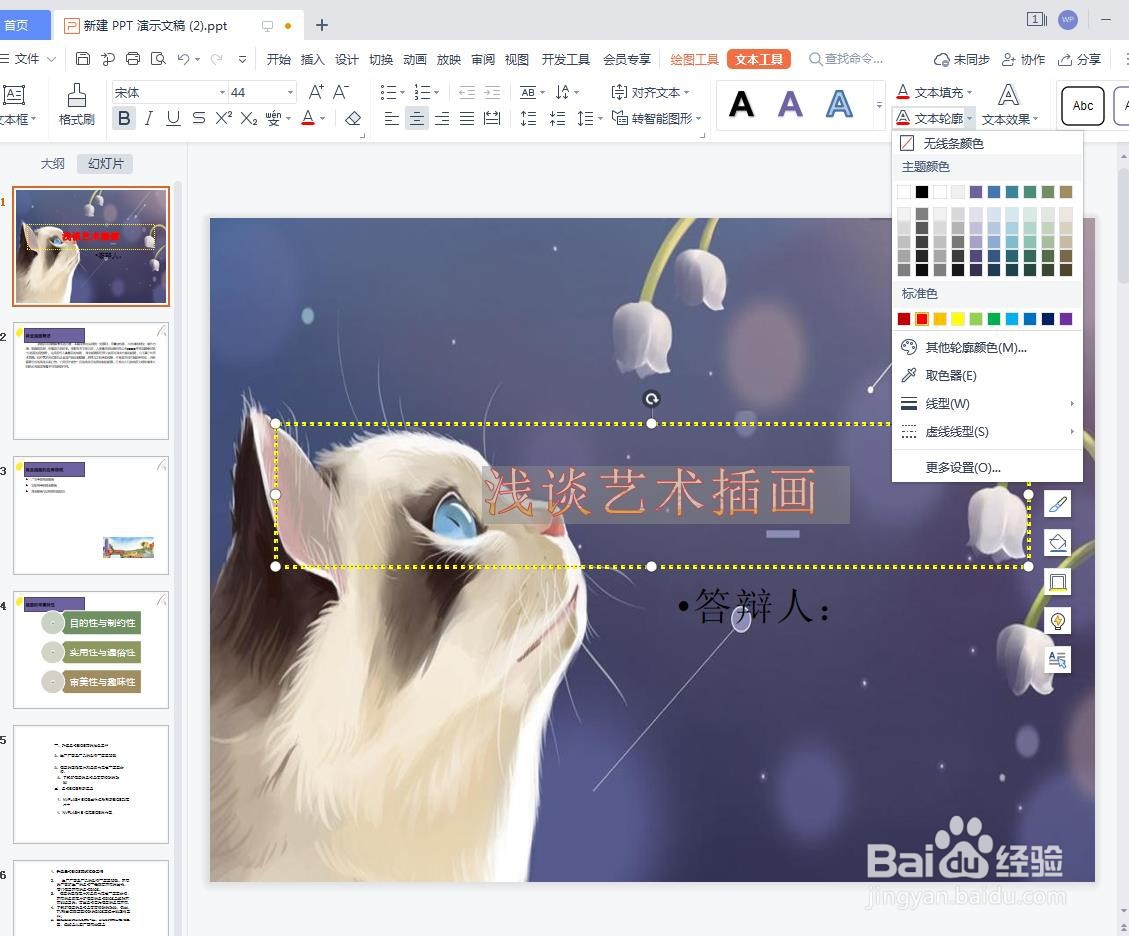Choose the 取色器(E) eyedropper

tap(987, 375)
